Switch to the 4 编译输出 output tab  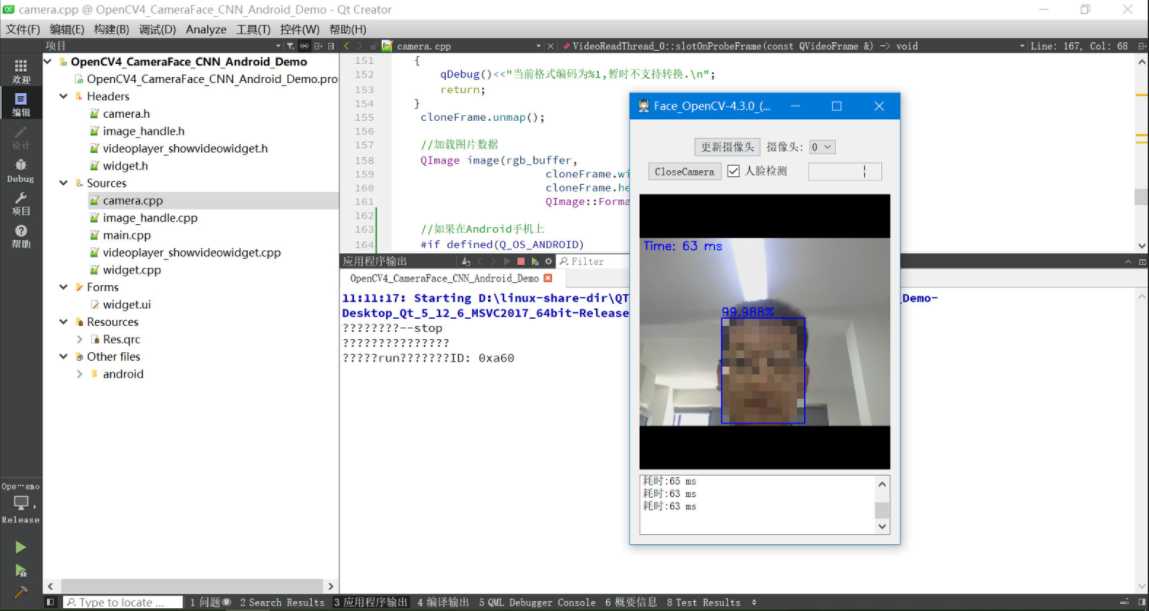443,602
